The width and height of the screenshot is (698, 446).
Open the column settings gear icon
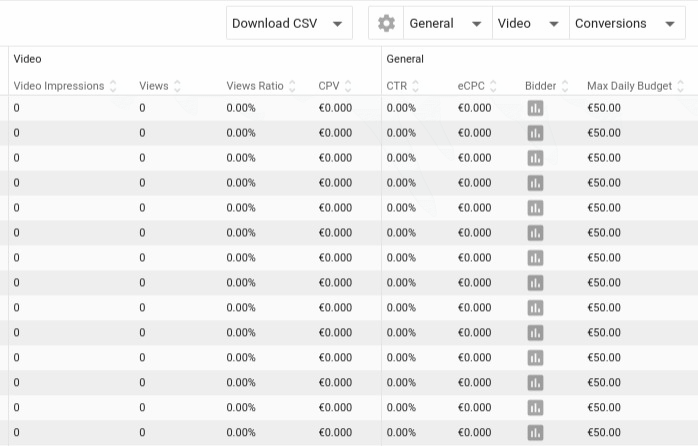[387, 24]
